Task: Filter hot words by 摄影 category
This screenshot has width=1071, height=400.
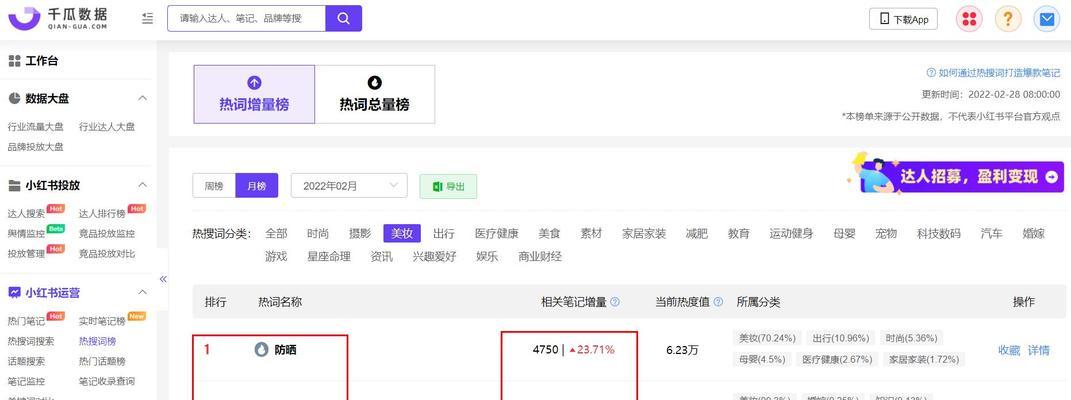Action: point(360,233)
